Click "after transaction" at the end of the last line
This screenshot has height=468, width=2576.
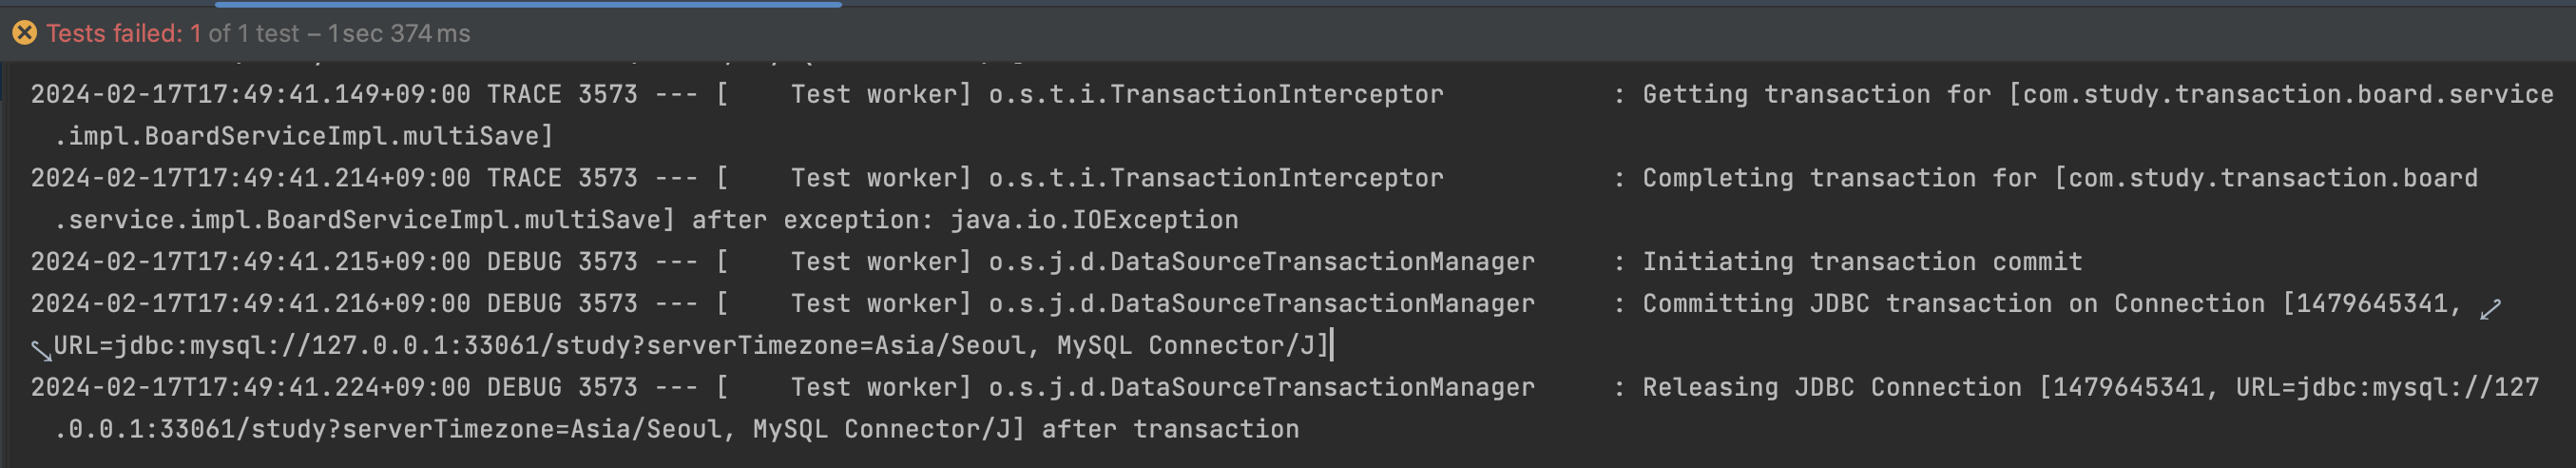click(x=1170, y=429)
